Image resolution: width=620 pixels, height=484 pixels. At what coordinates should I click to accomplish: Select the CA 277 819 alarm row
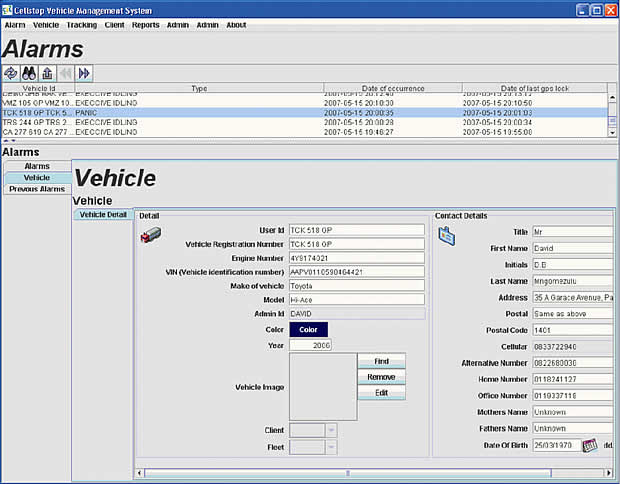click(x=305, y=132)
